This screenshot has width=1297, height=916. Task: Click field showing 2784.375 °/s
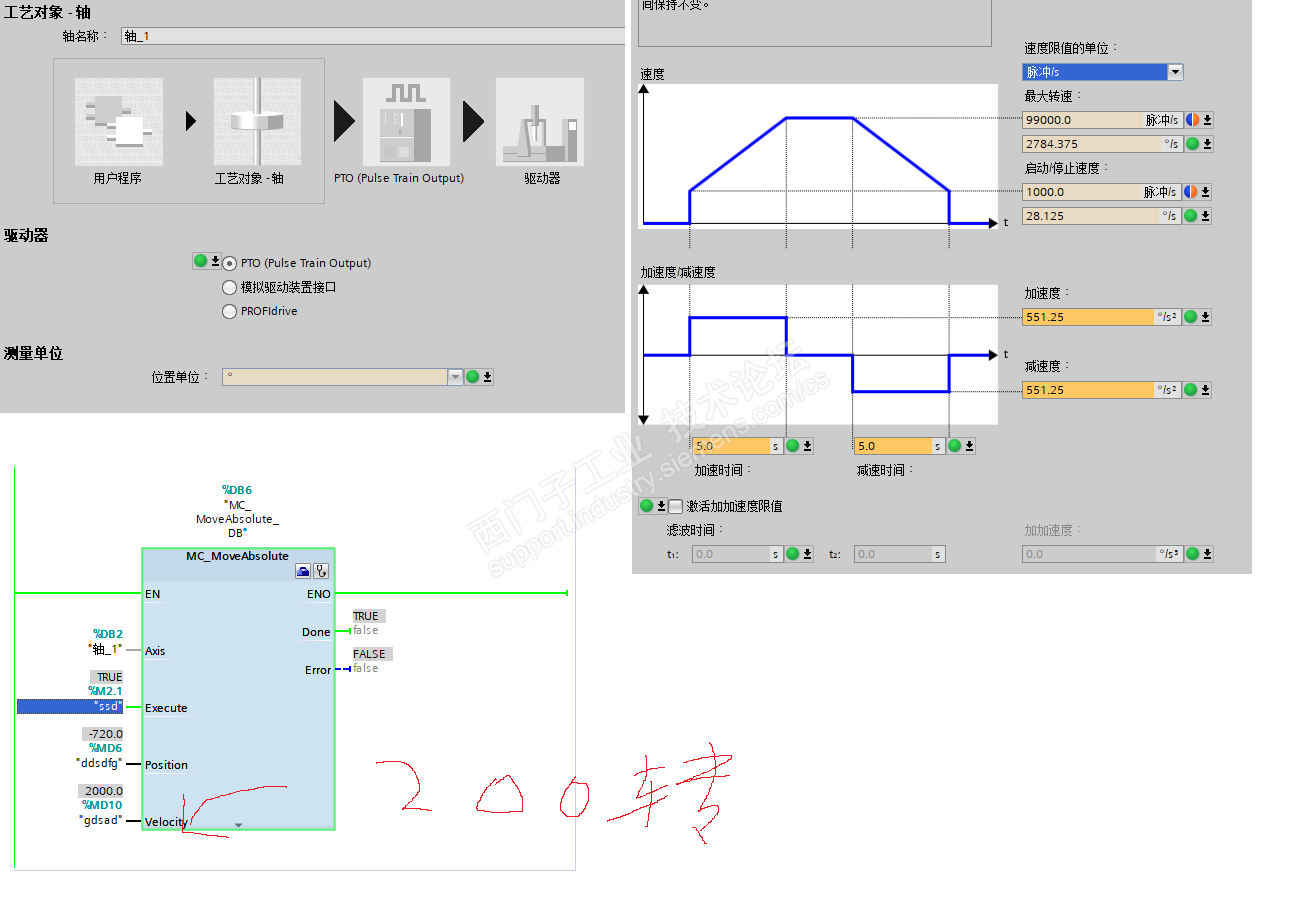pyautogui.click(x=1102, y=144)
